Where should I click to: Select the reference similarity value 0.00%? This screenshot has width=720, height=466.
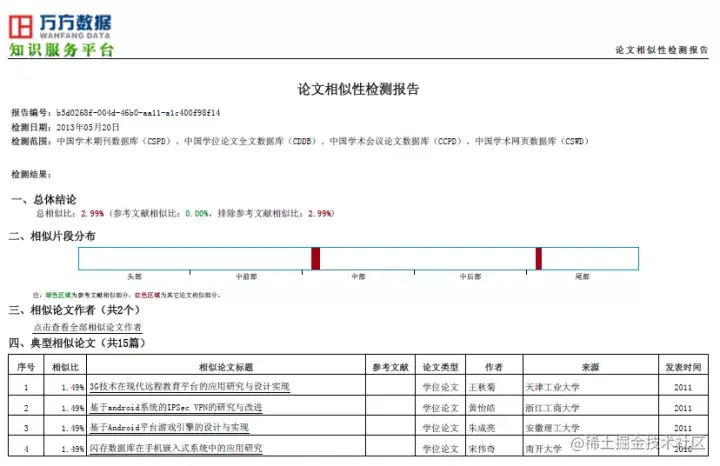pos(197,213)
